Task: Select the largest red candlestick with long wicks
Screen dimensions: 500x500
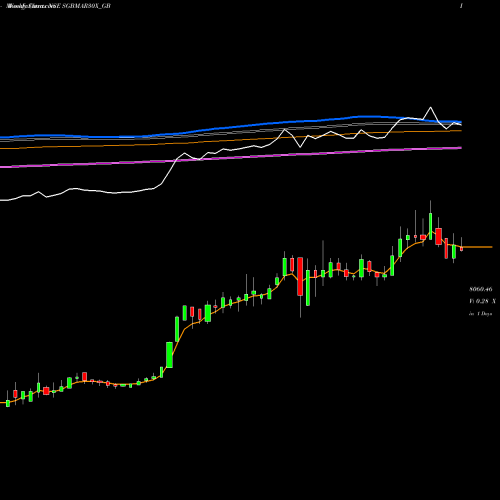Action: [x=300, y=276]
